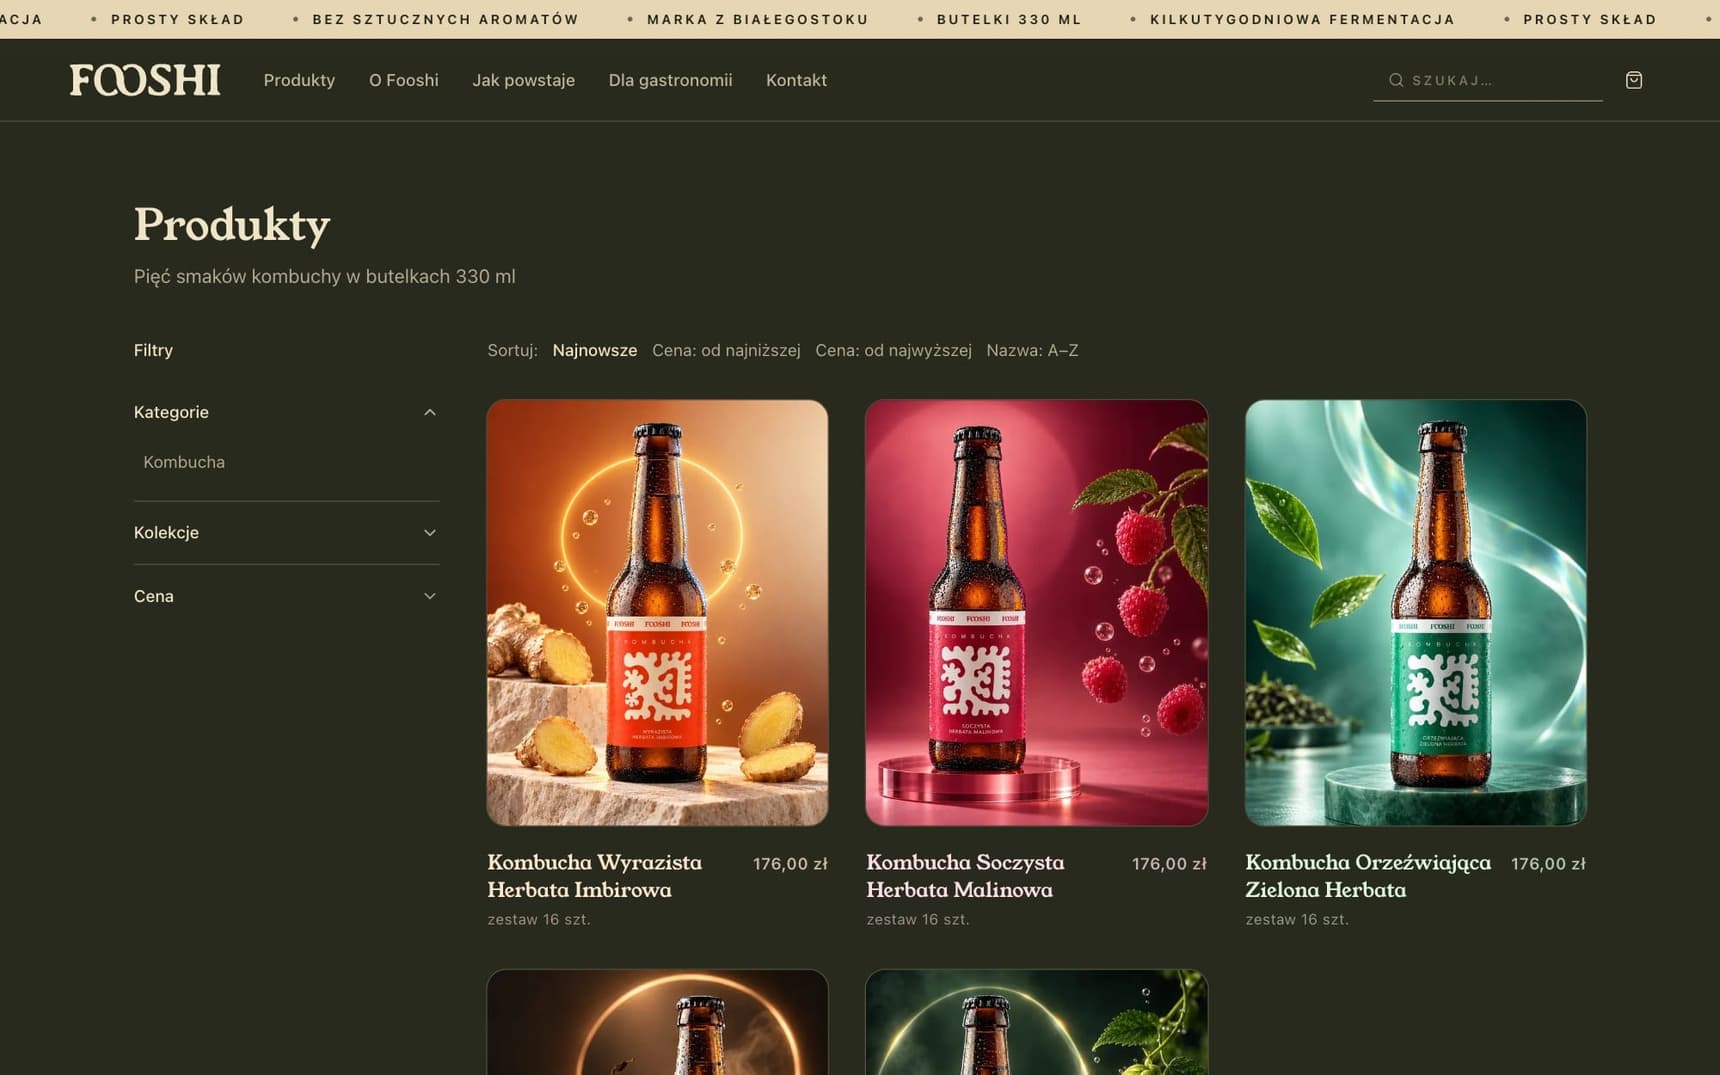Open the raspberry kombucha product image

[x=1036, y=613]
